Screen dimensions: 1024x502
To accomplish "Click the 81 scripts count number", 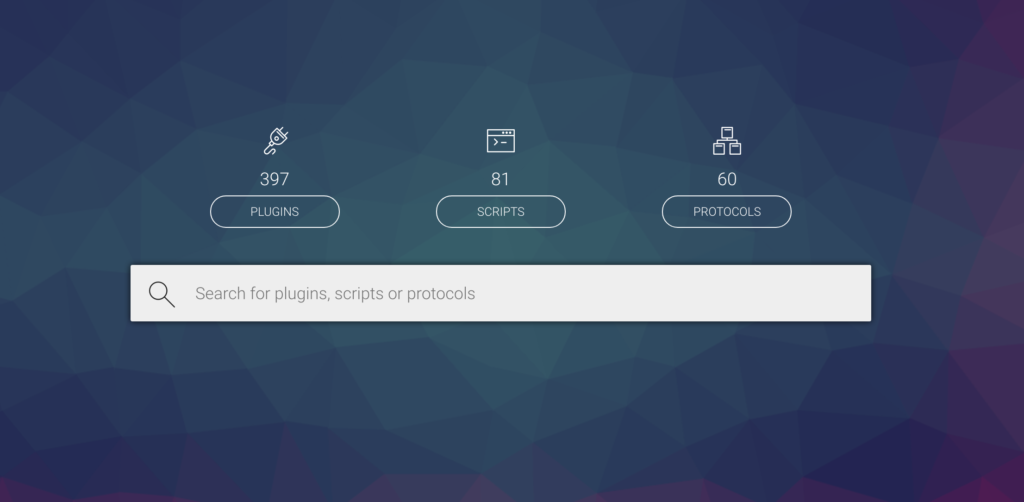I will tap(501, 180).
